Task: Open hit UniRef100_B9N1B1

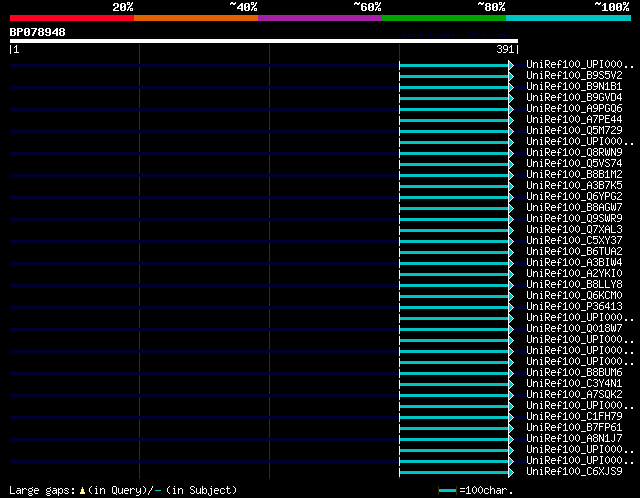Action: [574, 87]
